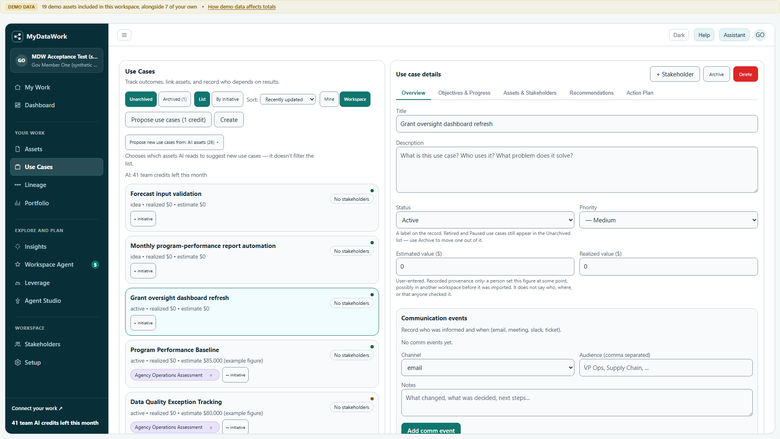Open the GO user avatar in top bar
780x439 pixels.
(x=760, y=35)
